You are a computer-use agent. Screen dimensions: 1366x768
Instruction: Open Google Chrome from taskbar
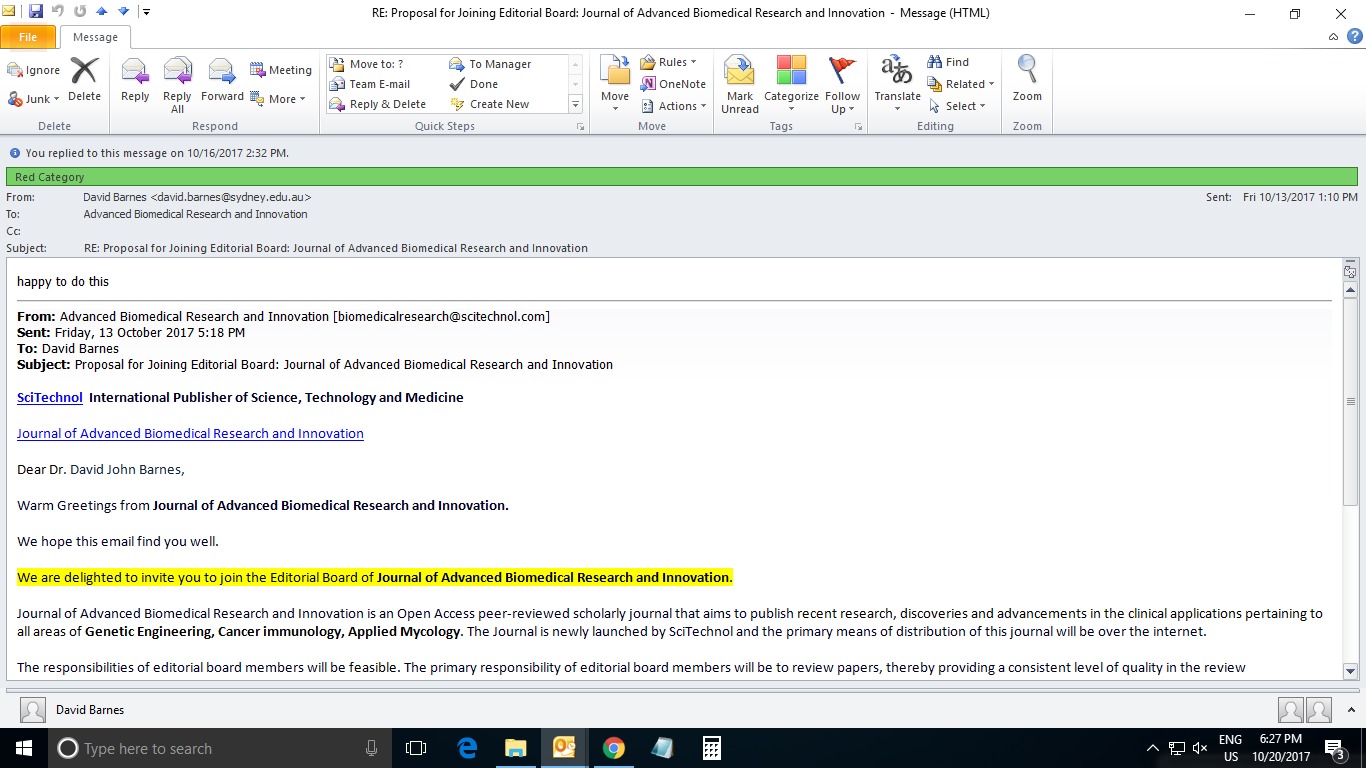pyautogui.click(x=613, y=748)
